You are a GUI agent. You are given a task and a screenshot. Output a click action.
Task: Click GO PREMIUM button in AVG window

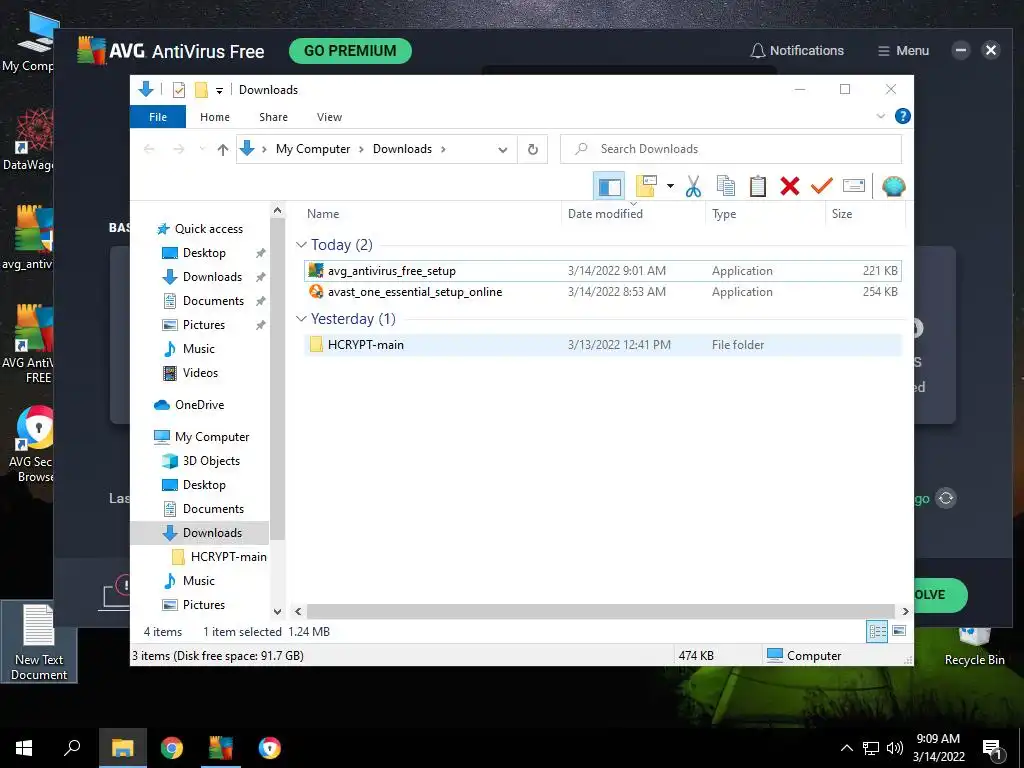tap(350, 51)
